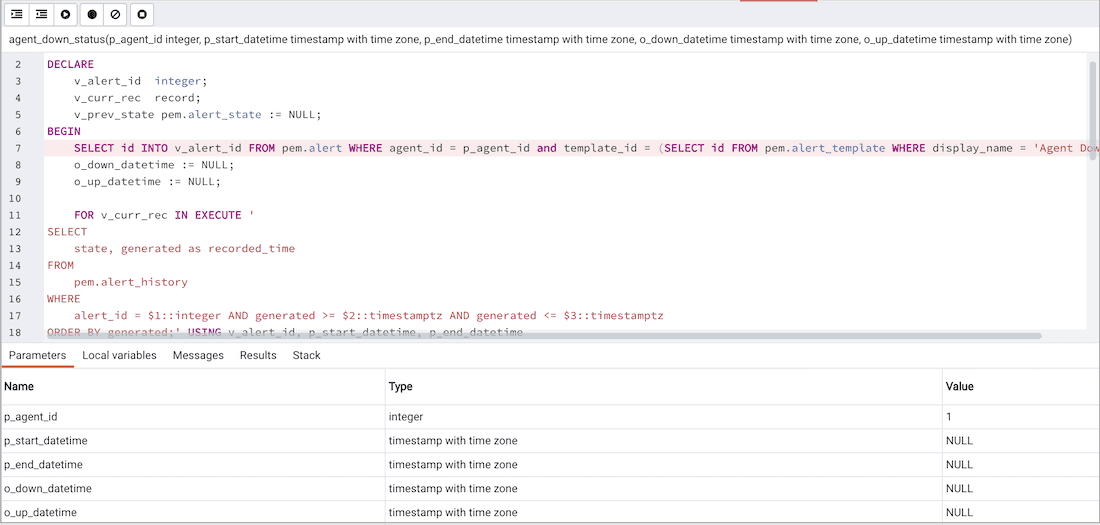Clear all breakpoints with the toolbar icon
Screen dimensions: 1100x525
116,14
